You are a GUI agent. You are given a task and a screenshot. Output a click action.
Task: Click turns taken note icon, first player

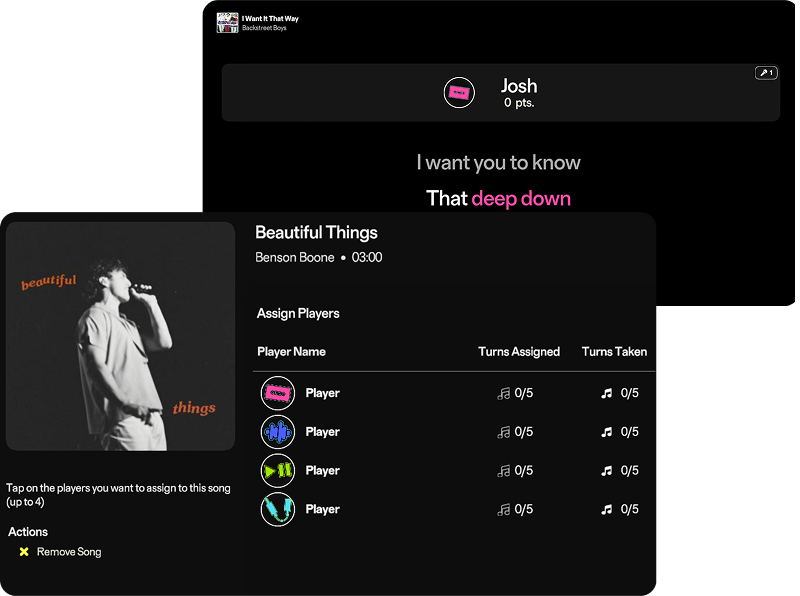click(606, 394)
